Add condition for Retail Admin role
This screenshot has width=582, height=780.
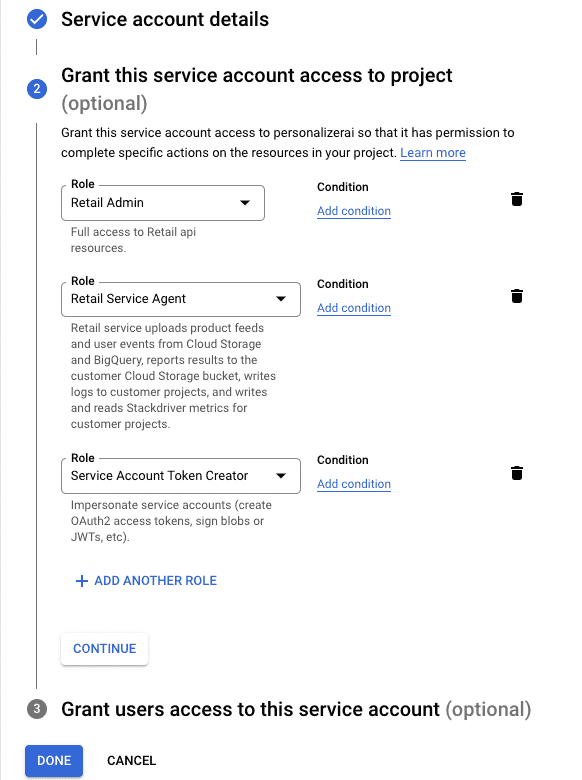(354, 211)
